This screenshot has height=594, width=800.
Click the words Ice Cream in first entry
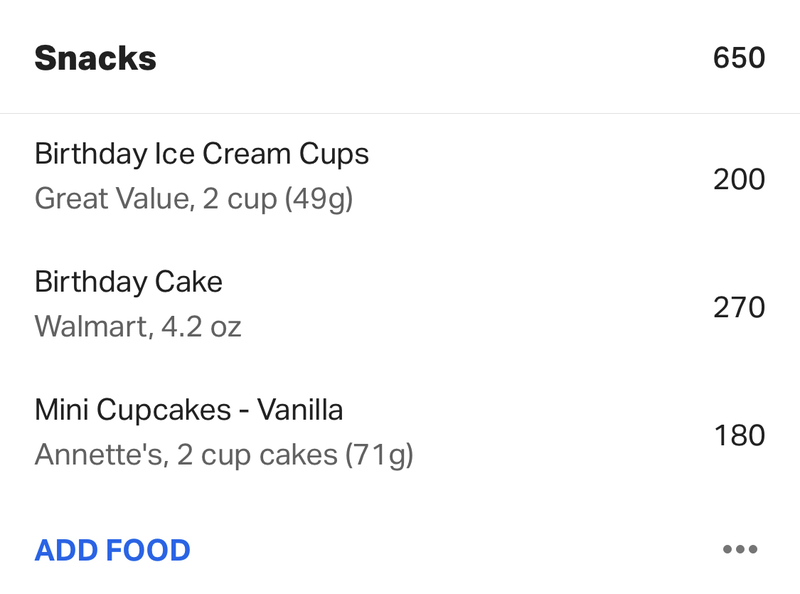pyautogui.click(x=222, y=154)
